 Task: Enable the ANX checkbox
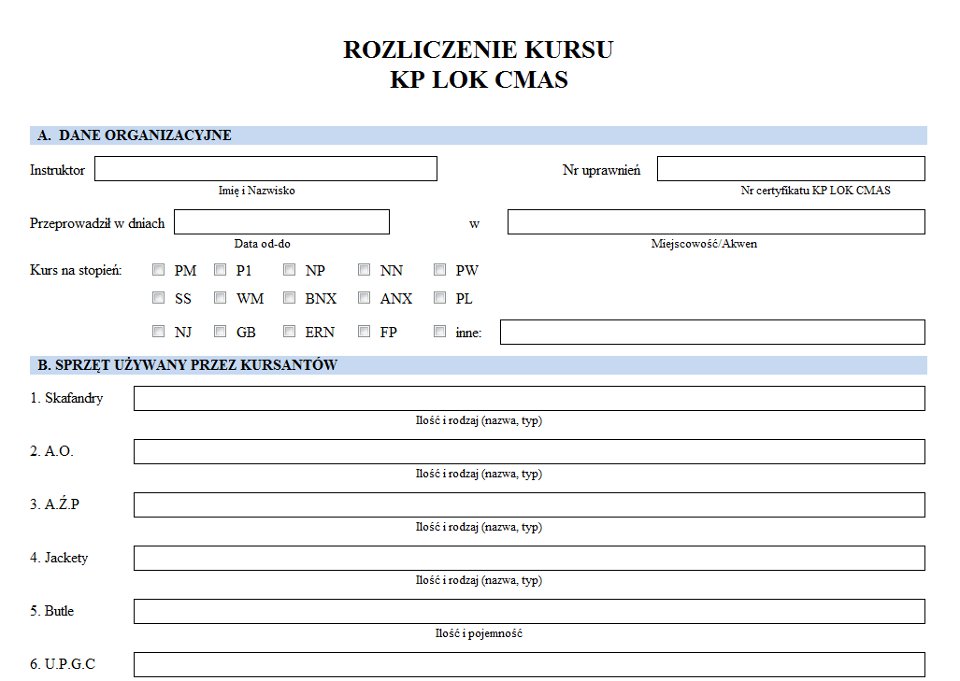coord(364,298)
